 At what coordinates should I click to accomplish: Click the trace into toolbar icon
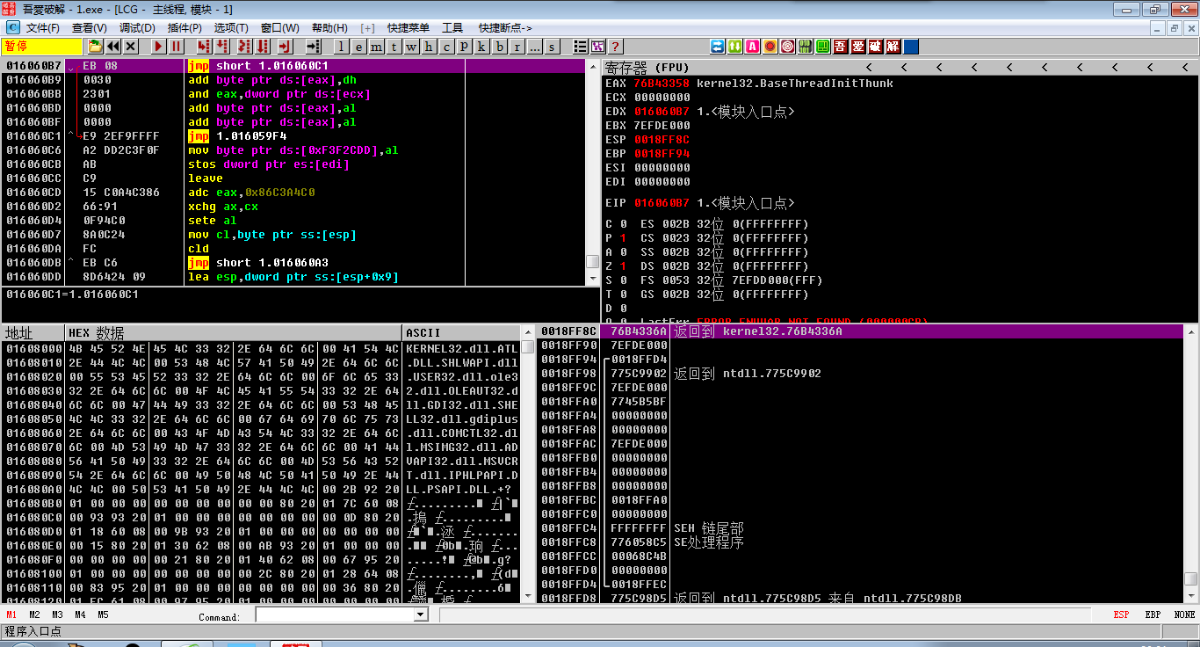pyautogui.click(x=245, y=46)
